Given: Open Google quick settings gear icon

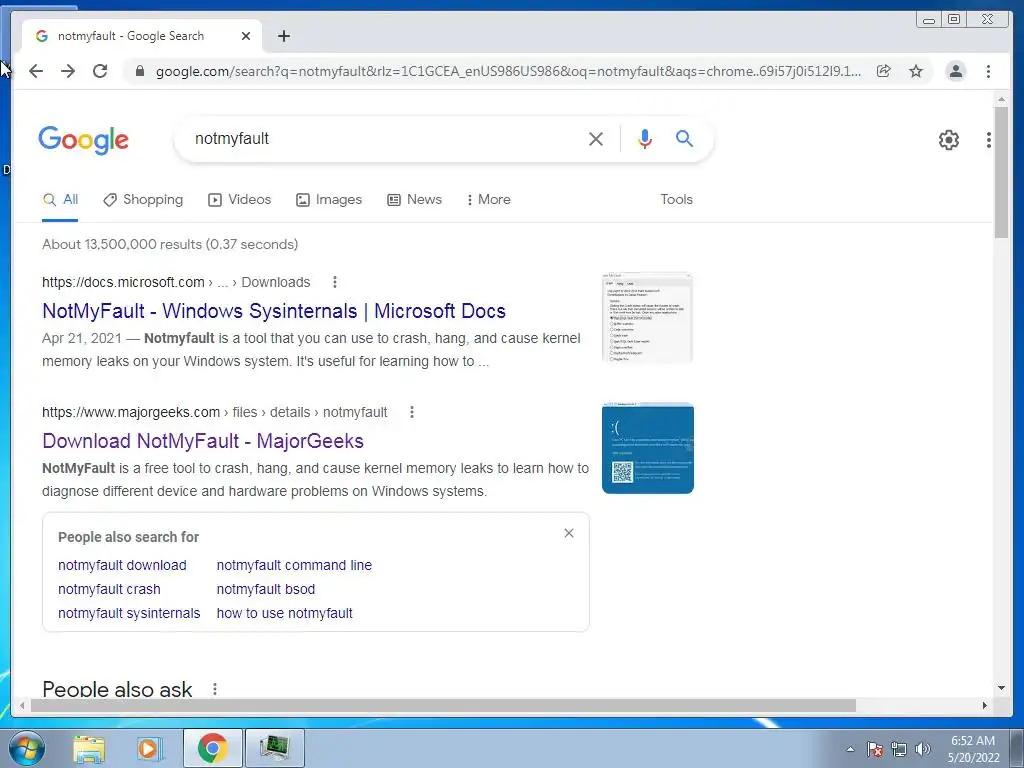Looking at the screenshot, I should click(x=948, y=139).
